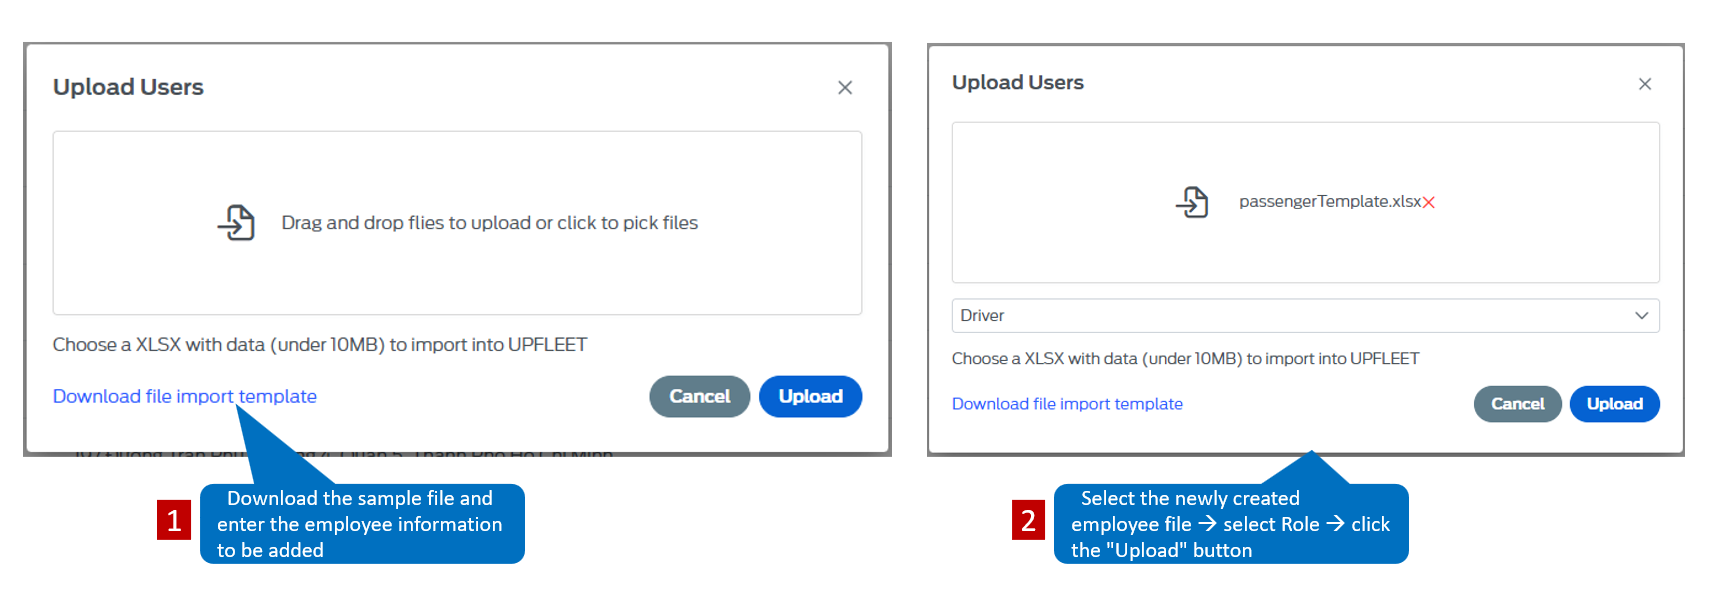Click the red step number 2 badge
Image resolution: width=1724 pixels, height=591 pixels.
pos(1028,520)
